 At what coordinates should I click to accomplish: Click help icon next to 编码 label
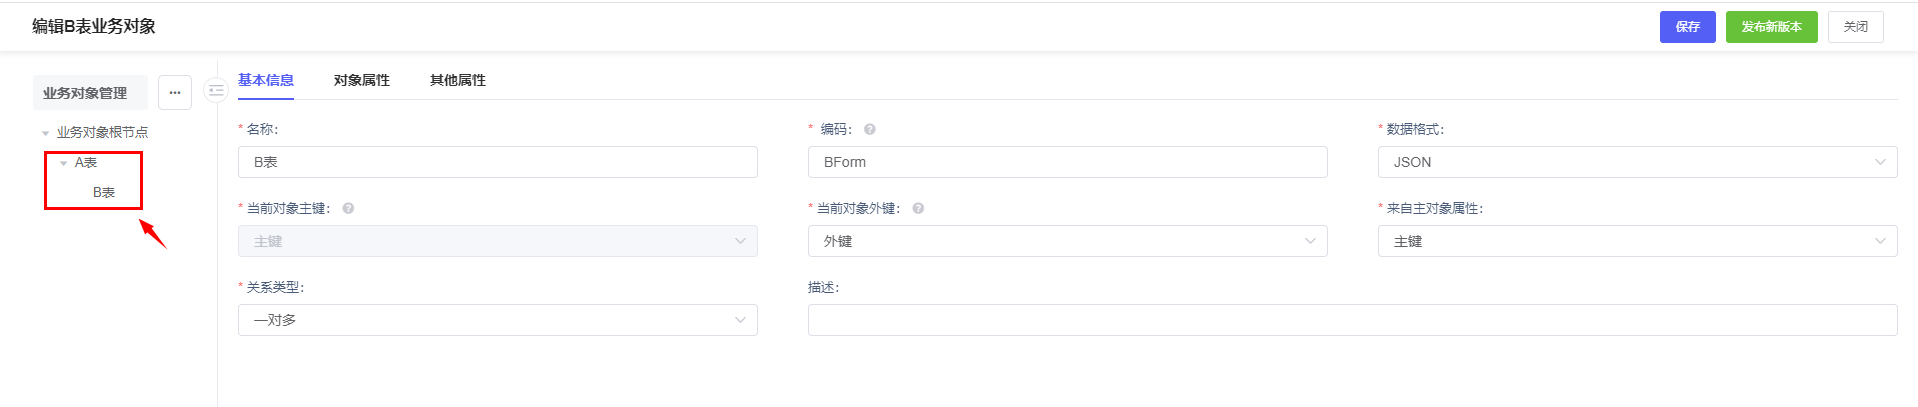[870, 129]
